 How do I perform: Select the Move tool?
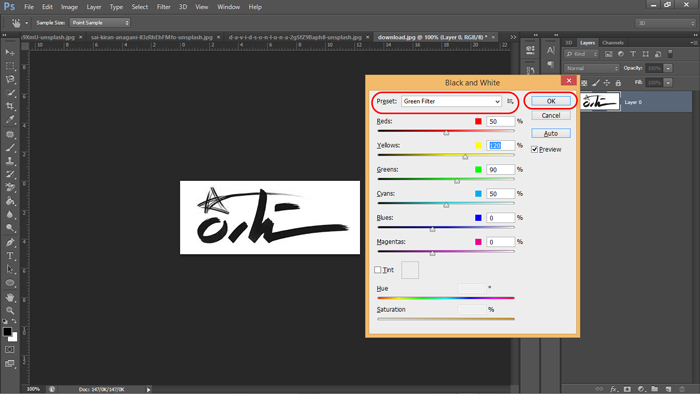(10, 53)
